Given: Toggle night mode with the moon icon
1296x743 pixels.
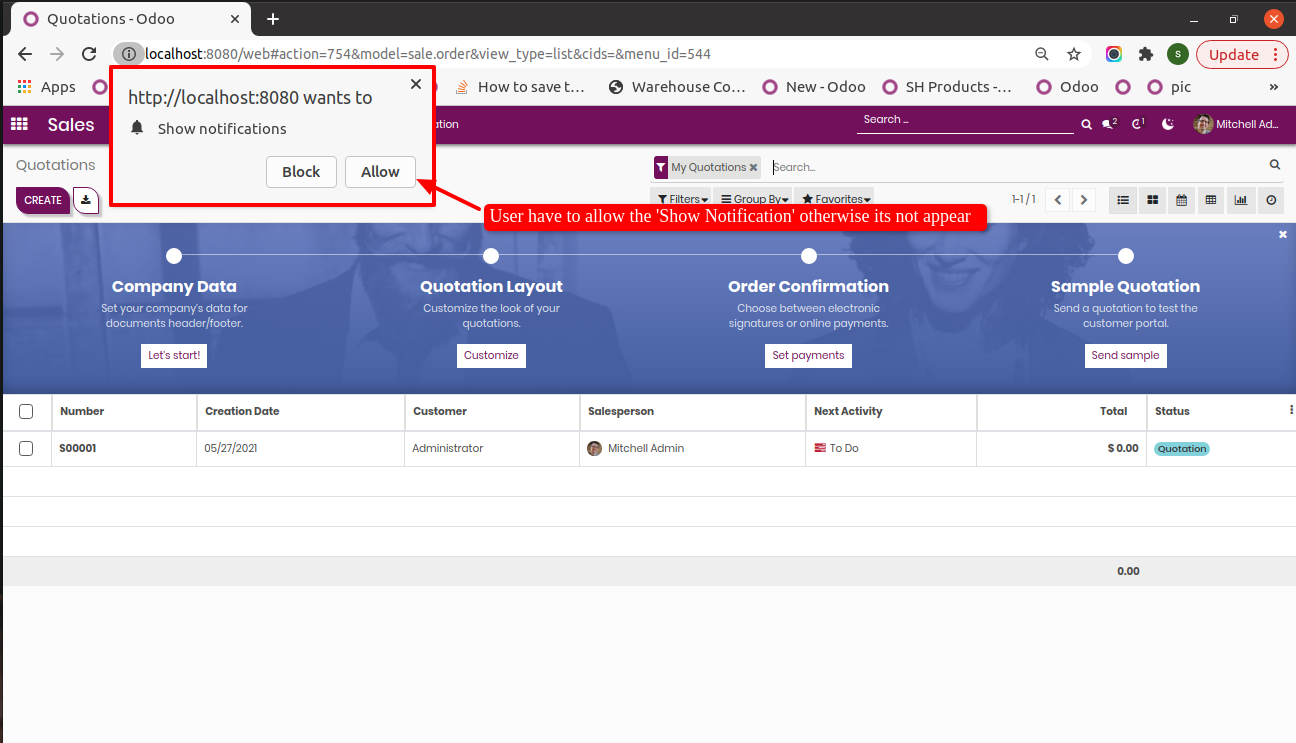Looking at the screenshot, I should click(x=1168, y=124).
